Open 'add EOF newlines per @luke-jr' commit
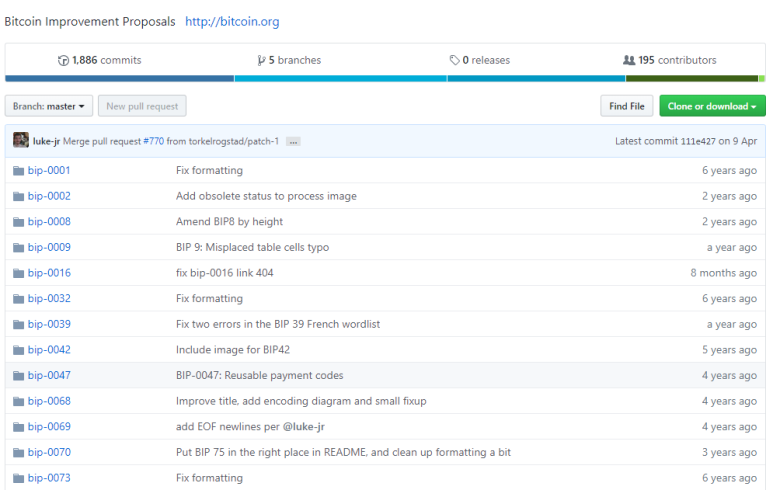Screen dimensions: 773x490 coord(250,427)
